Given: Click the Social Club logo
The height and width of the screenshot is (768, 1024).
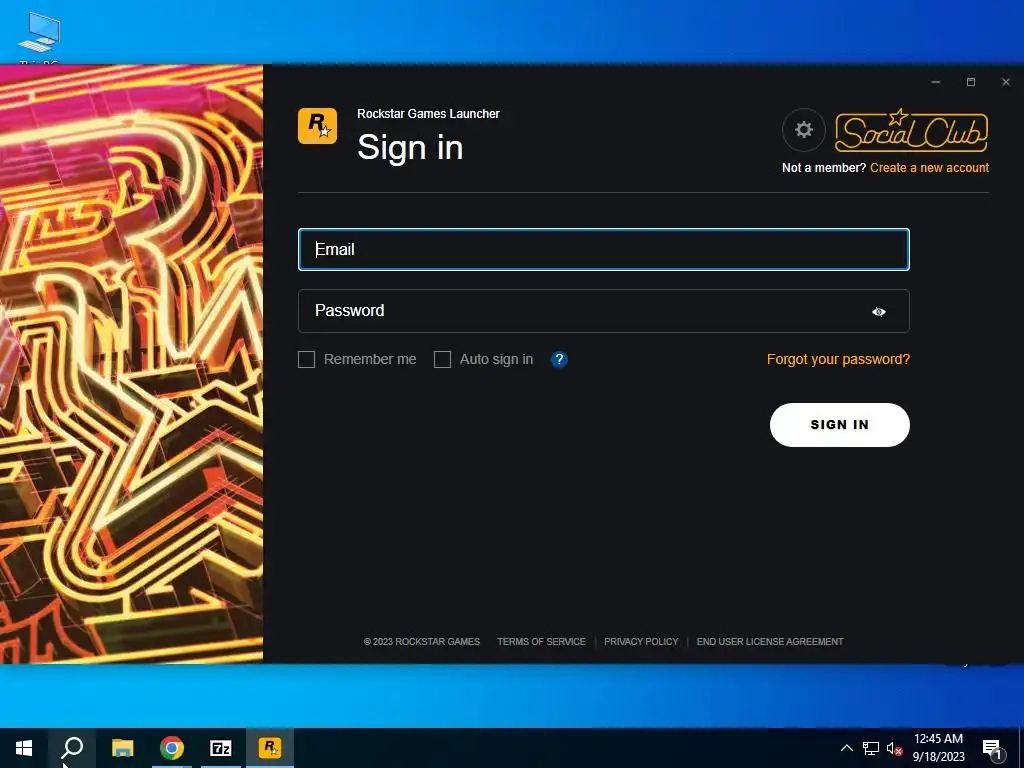Looking at the screenshot, I should [x=911, y=130].
